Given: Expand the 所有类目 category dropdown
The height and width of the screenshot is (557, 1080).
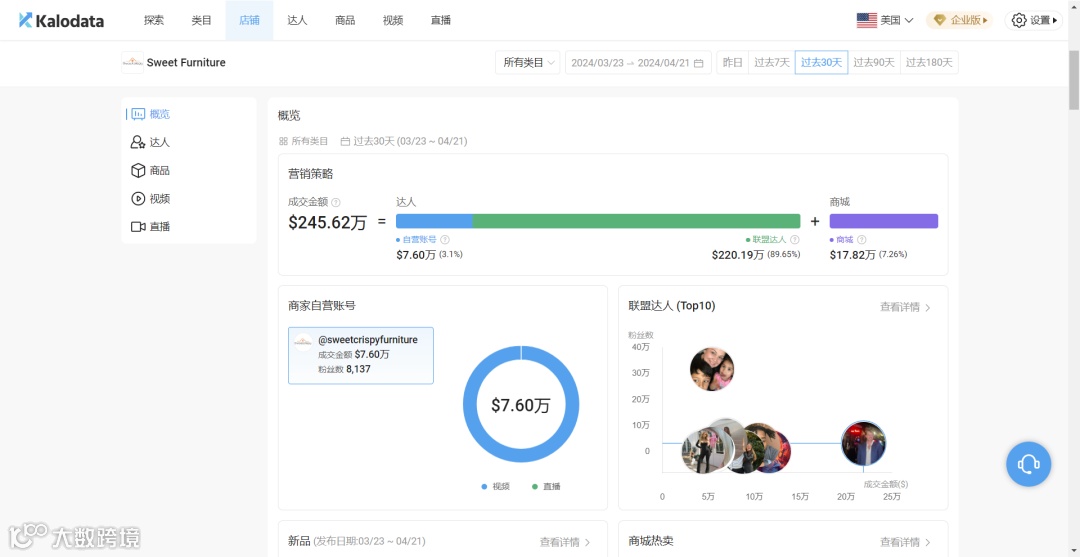Looking at the screenshot, I should (x=527, y=63).
